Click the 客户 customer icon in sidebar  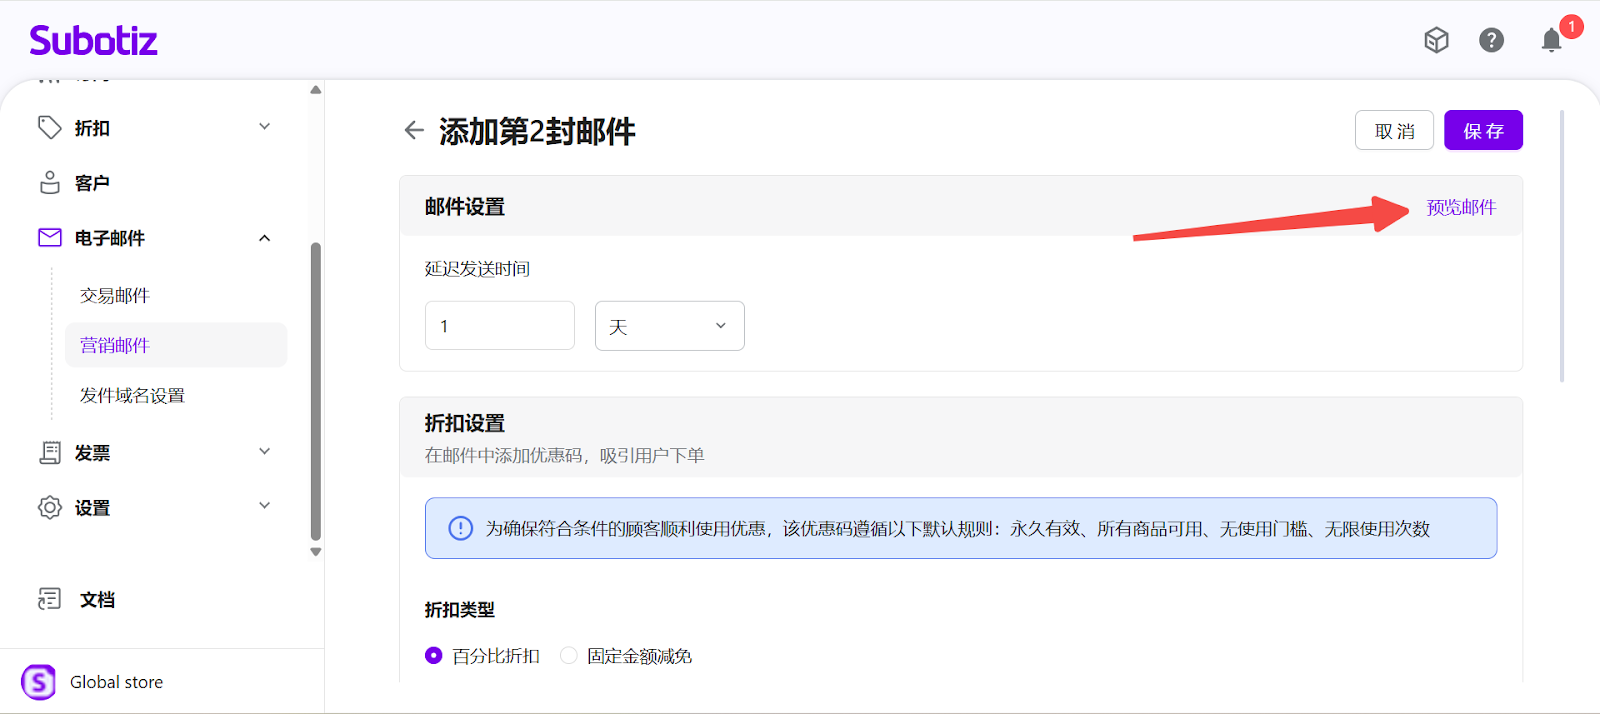[x=49, y=183]
